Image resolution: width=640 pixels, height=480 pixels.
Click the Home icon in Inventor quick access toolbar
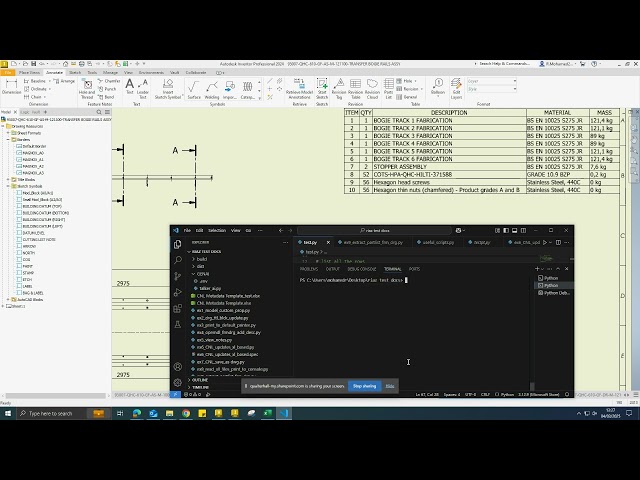click(x=65, y=64)
